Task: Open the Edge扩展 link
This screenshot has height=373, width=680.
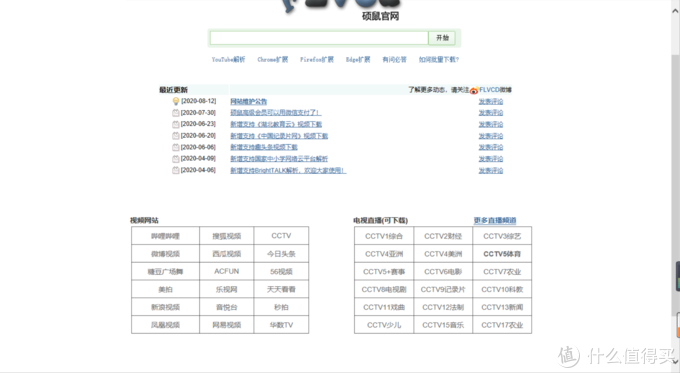Action: (358, 59)
